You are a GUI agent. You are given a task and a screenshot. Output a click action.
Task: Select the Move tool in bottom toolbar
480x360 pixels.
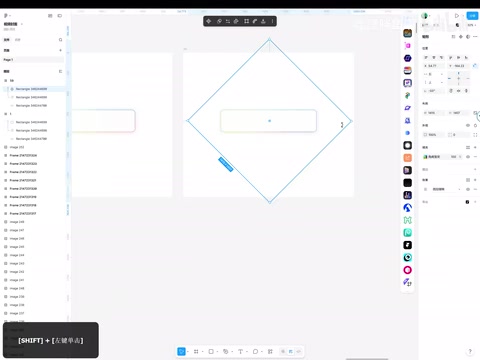pyautogui.click(x=181, y=351)
